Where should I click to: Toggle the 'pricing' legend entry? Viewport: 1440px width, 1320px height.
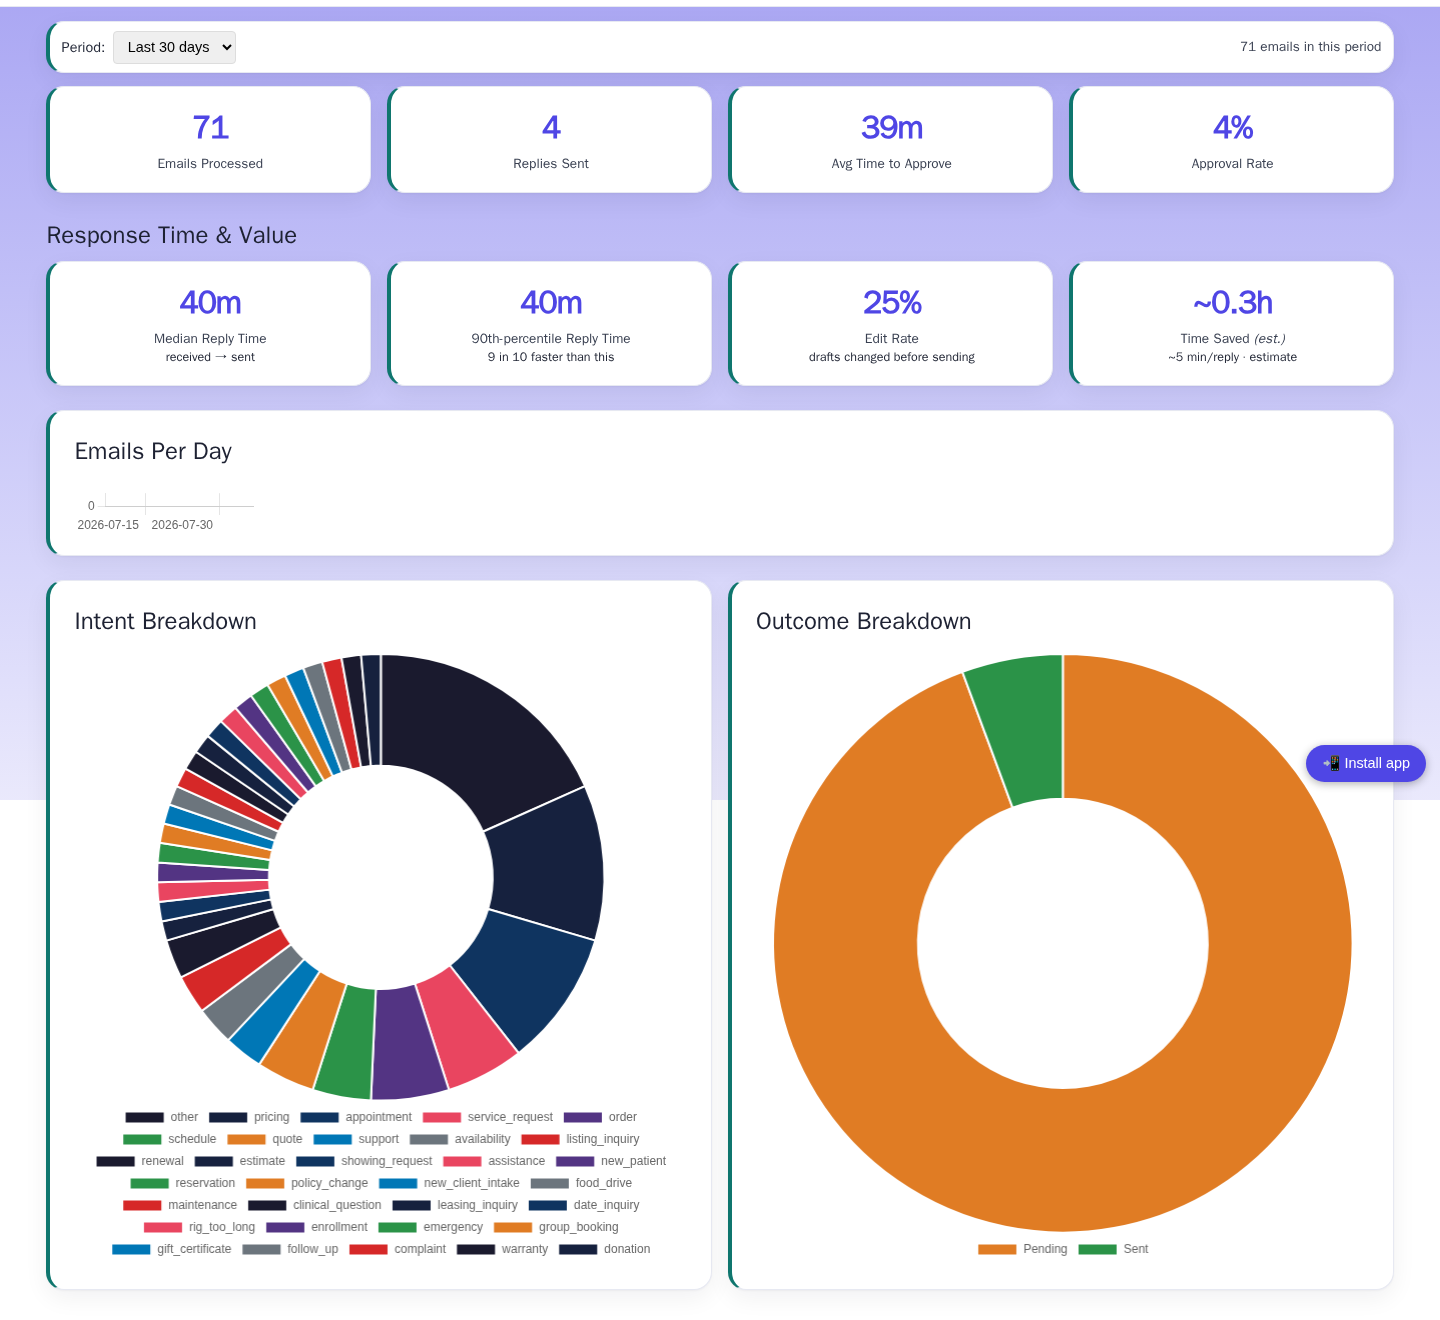click(249, 1117)
